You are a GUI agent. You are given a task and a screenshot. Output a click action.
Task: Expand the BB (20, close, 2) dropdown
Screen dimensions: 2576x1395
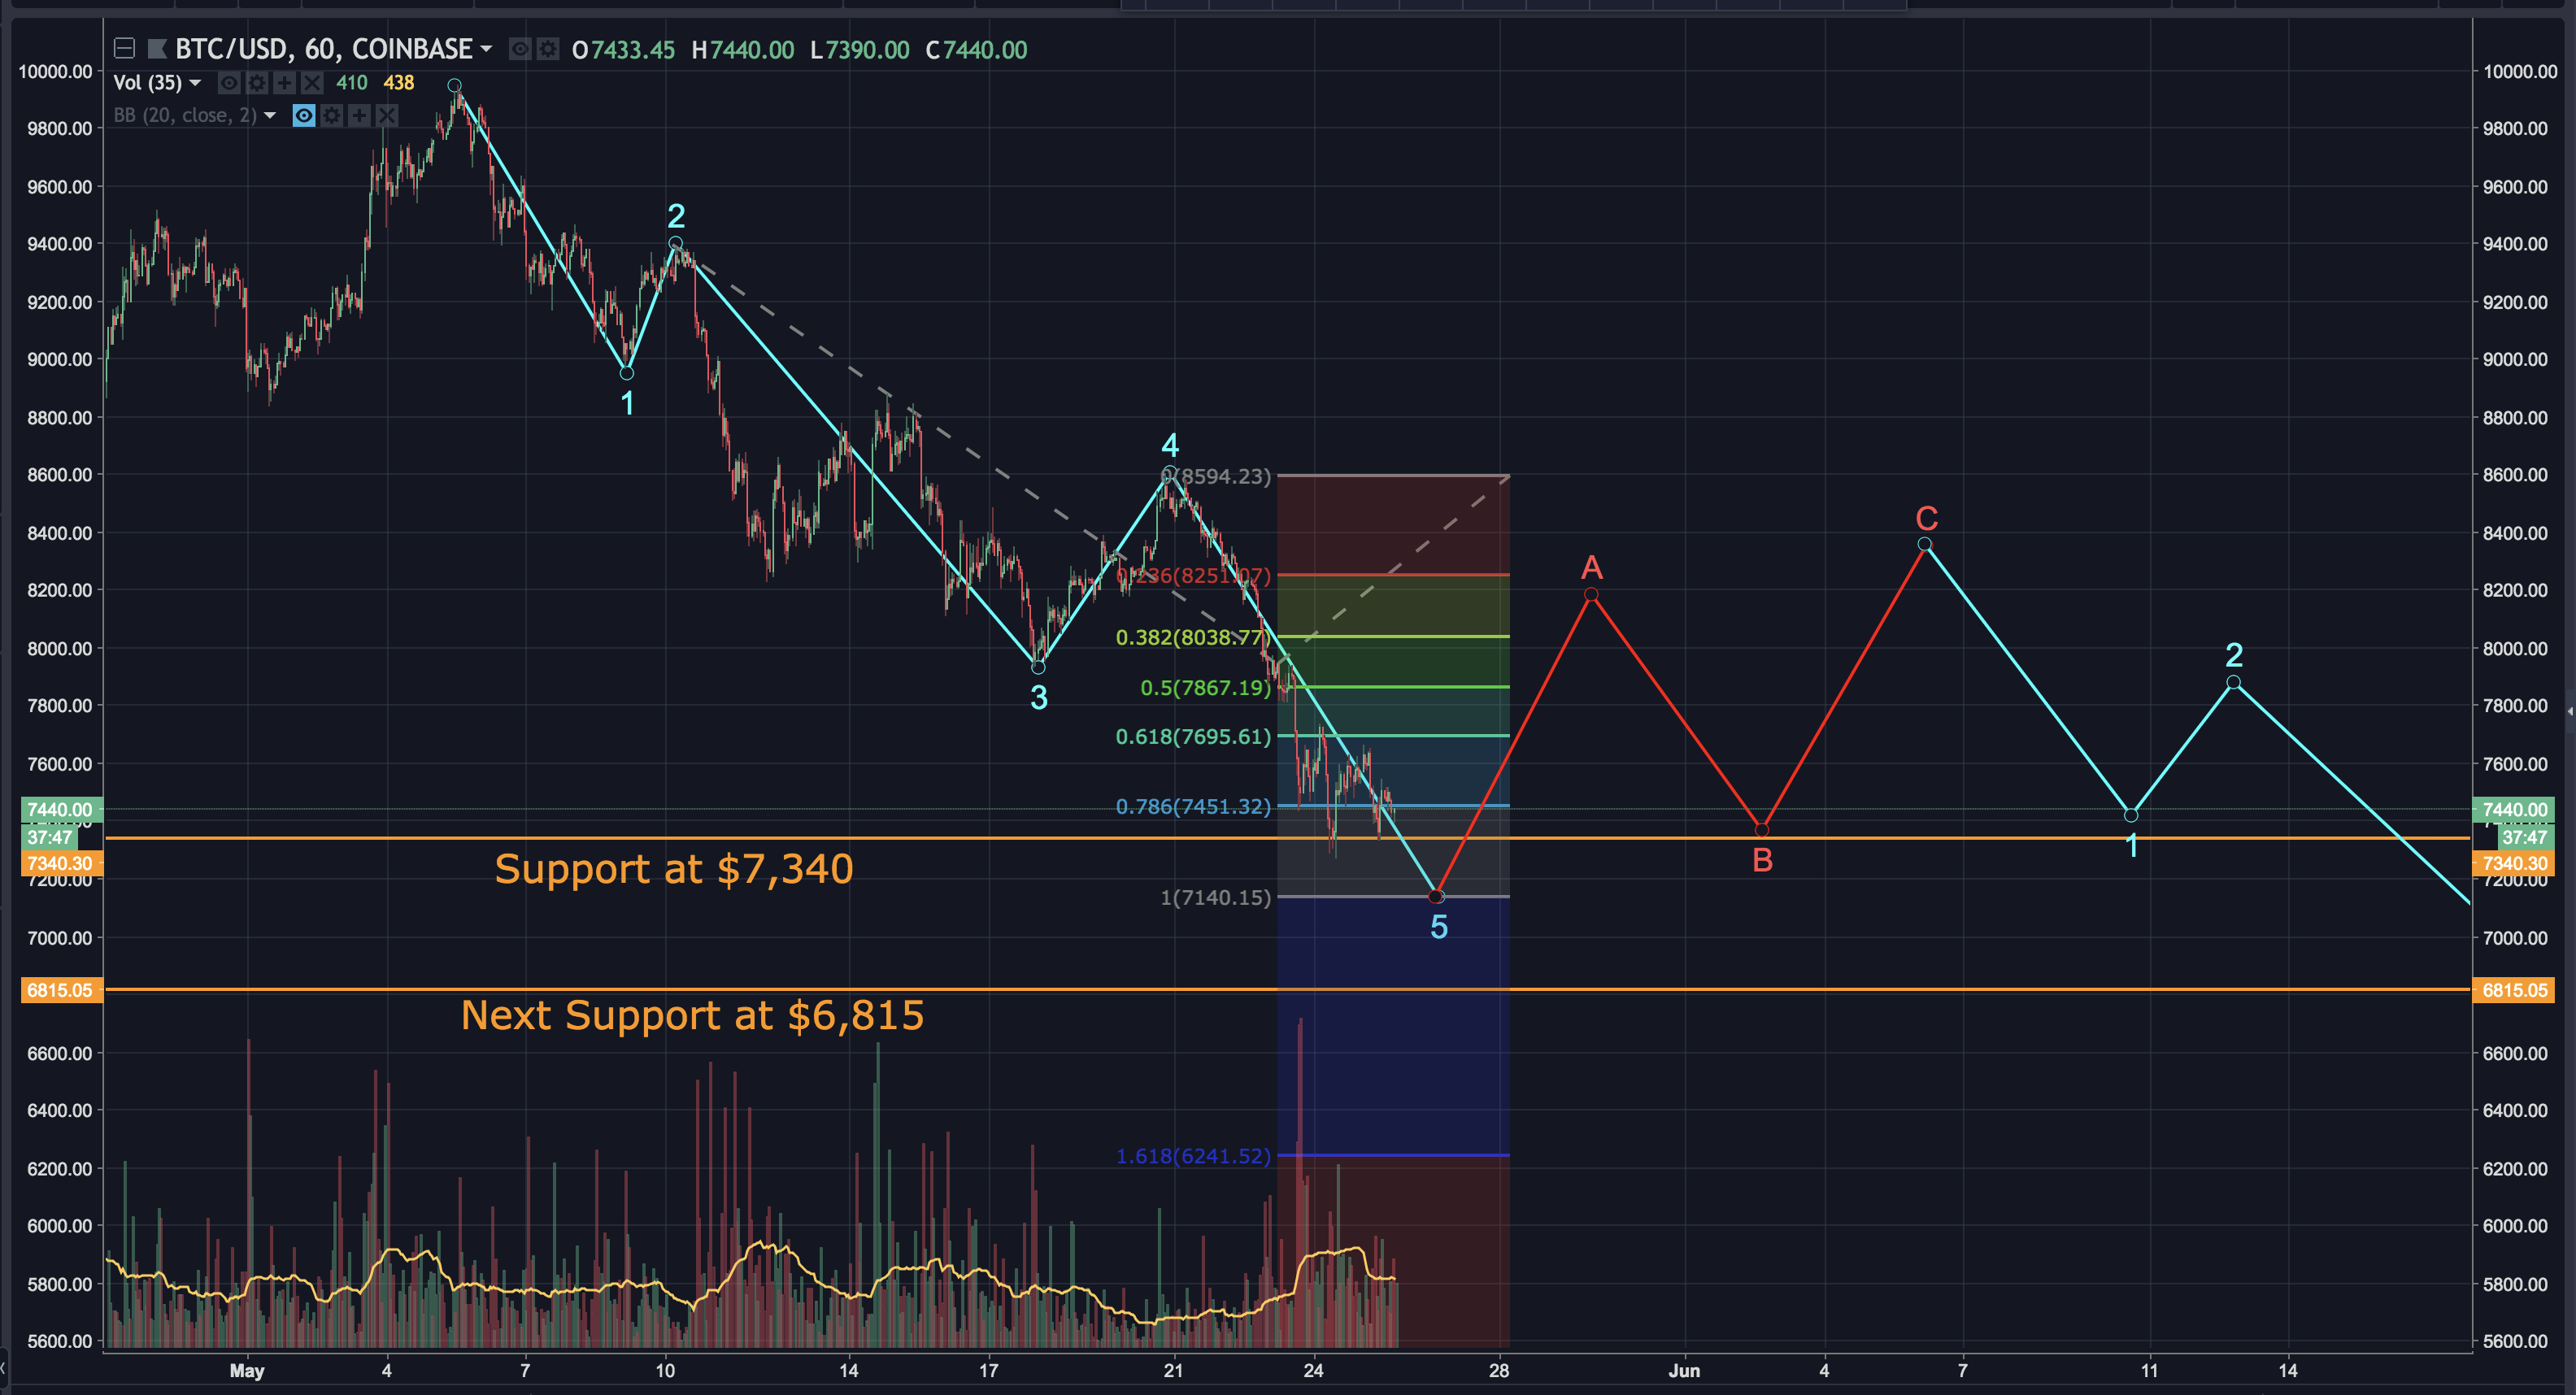(x=270, y=116)
